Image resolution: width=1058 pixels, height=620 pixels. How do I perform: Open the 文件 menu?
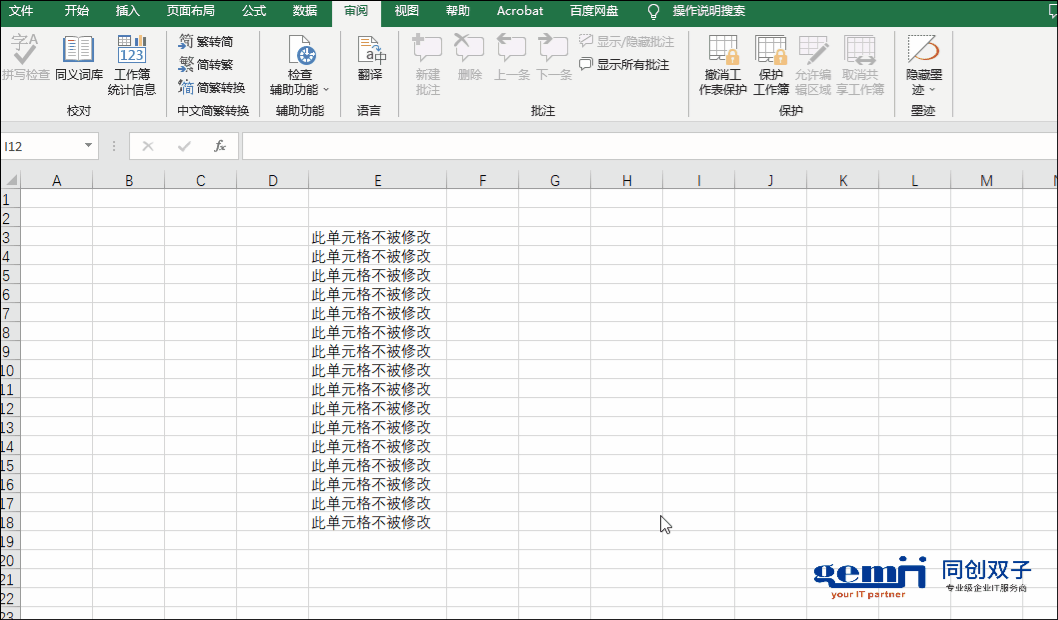(x=21, y=11)
